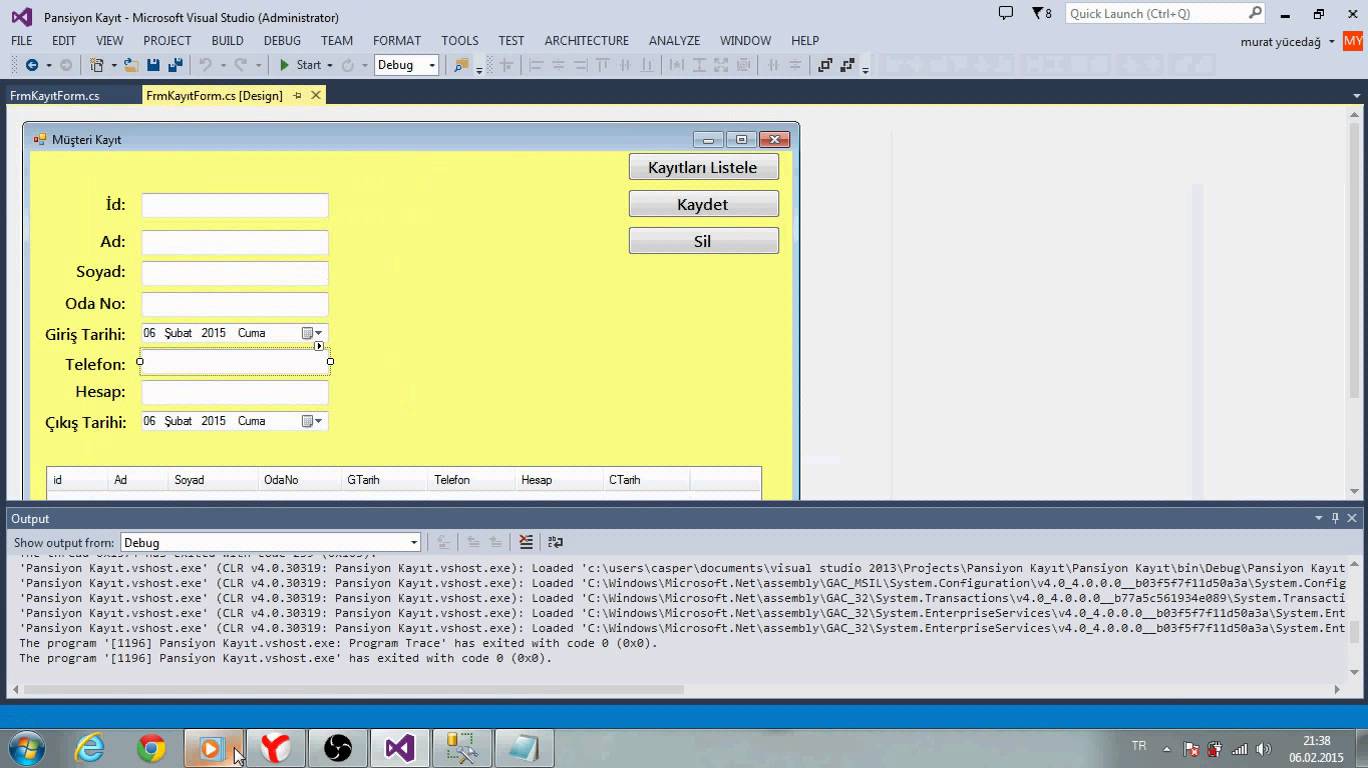
Task: Open Yandex browser from taskbar
Action: pos(276,748)
